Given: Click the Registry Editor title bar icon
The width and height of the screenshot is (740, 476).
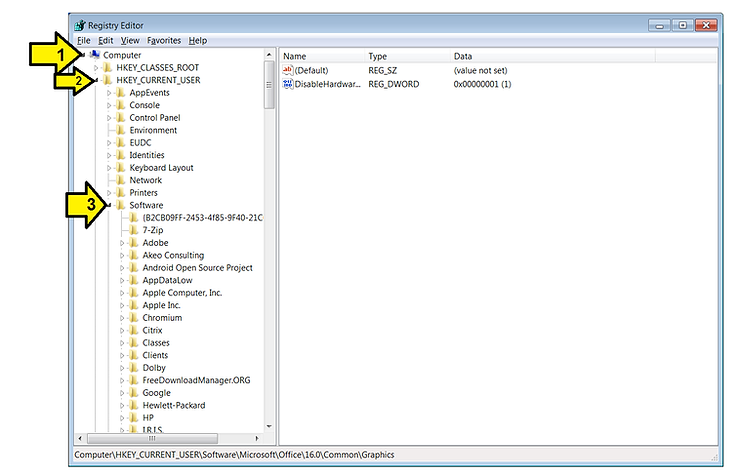Looking at the screenshot, I should 80,25.
